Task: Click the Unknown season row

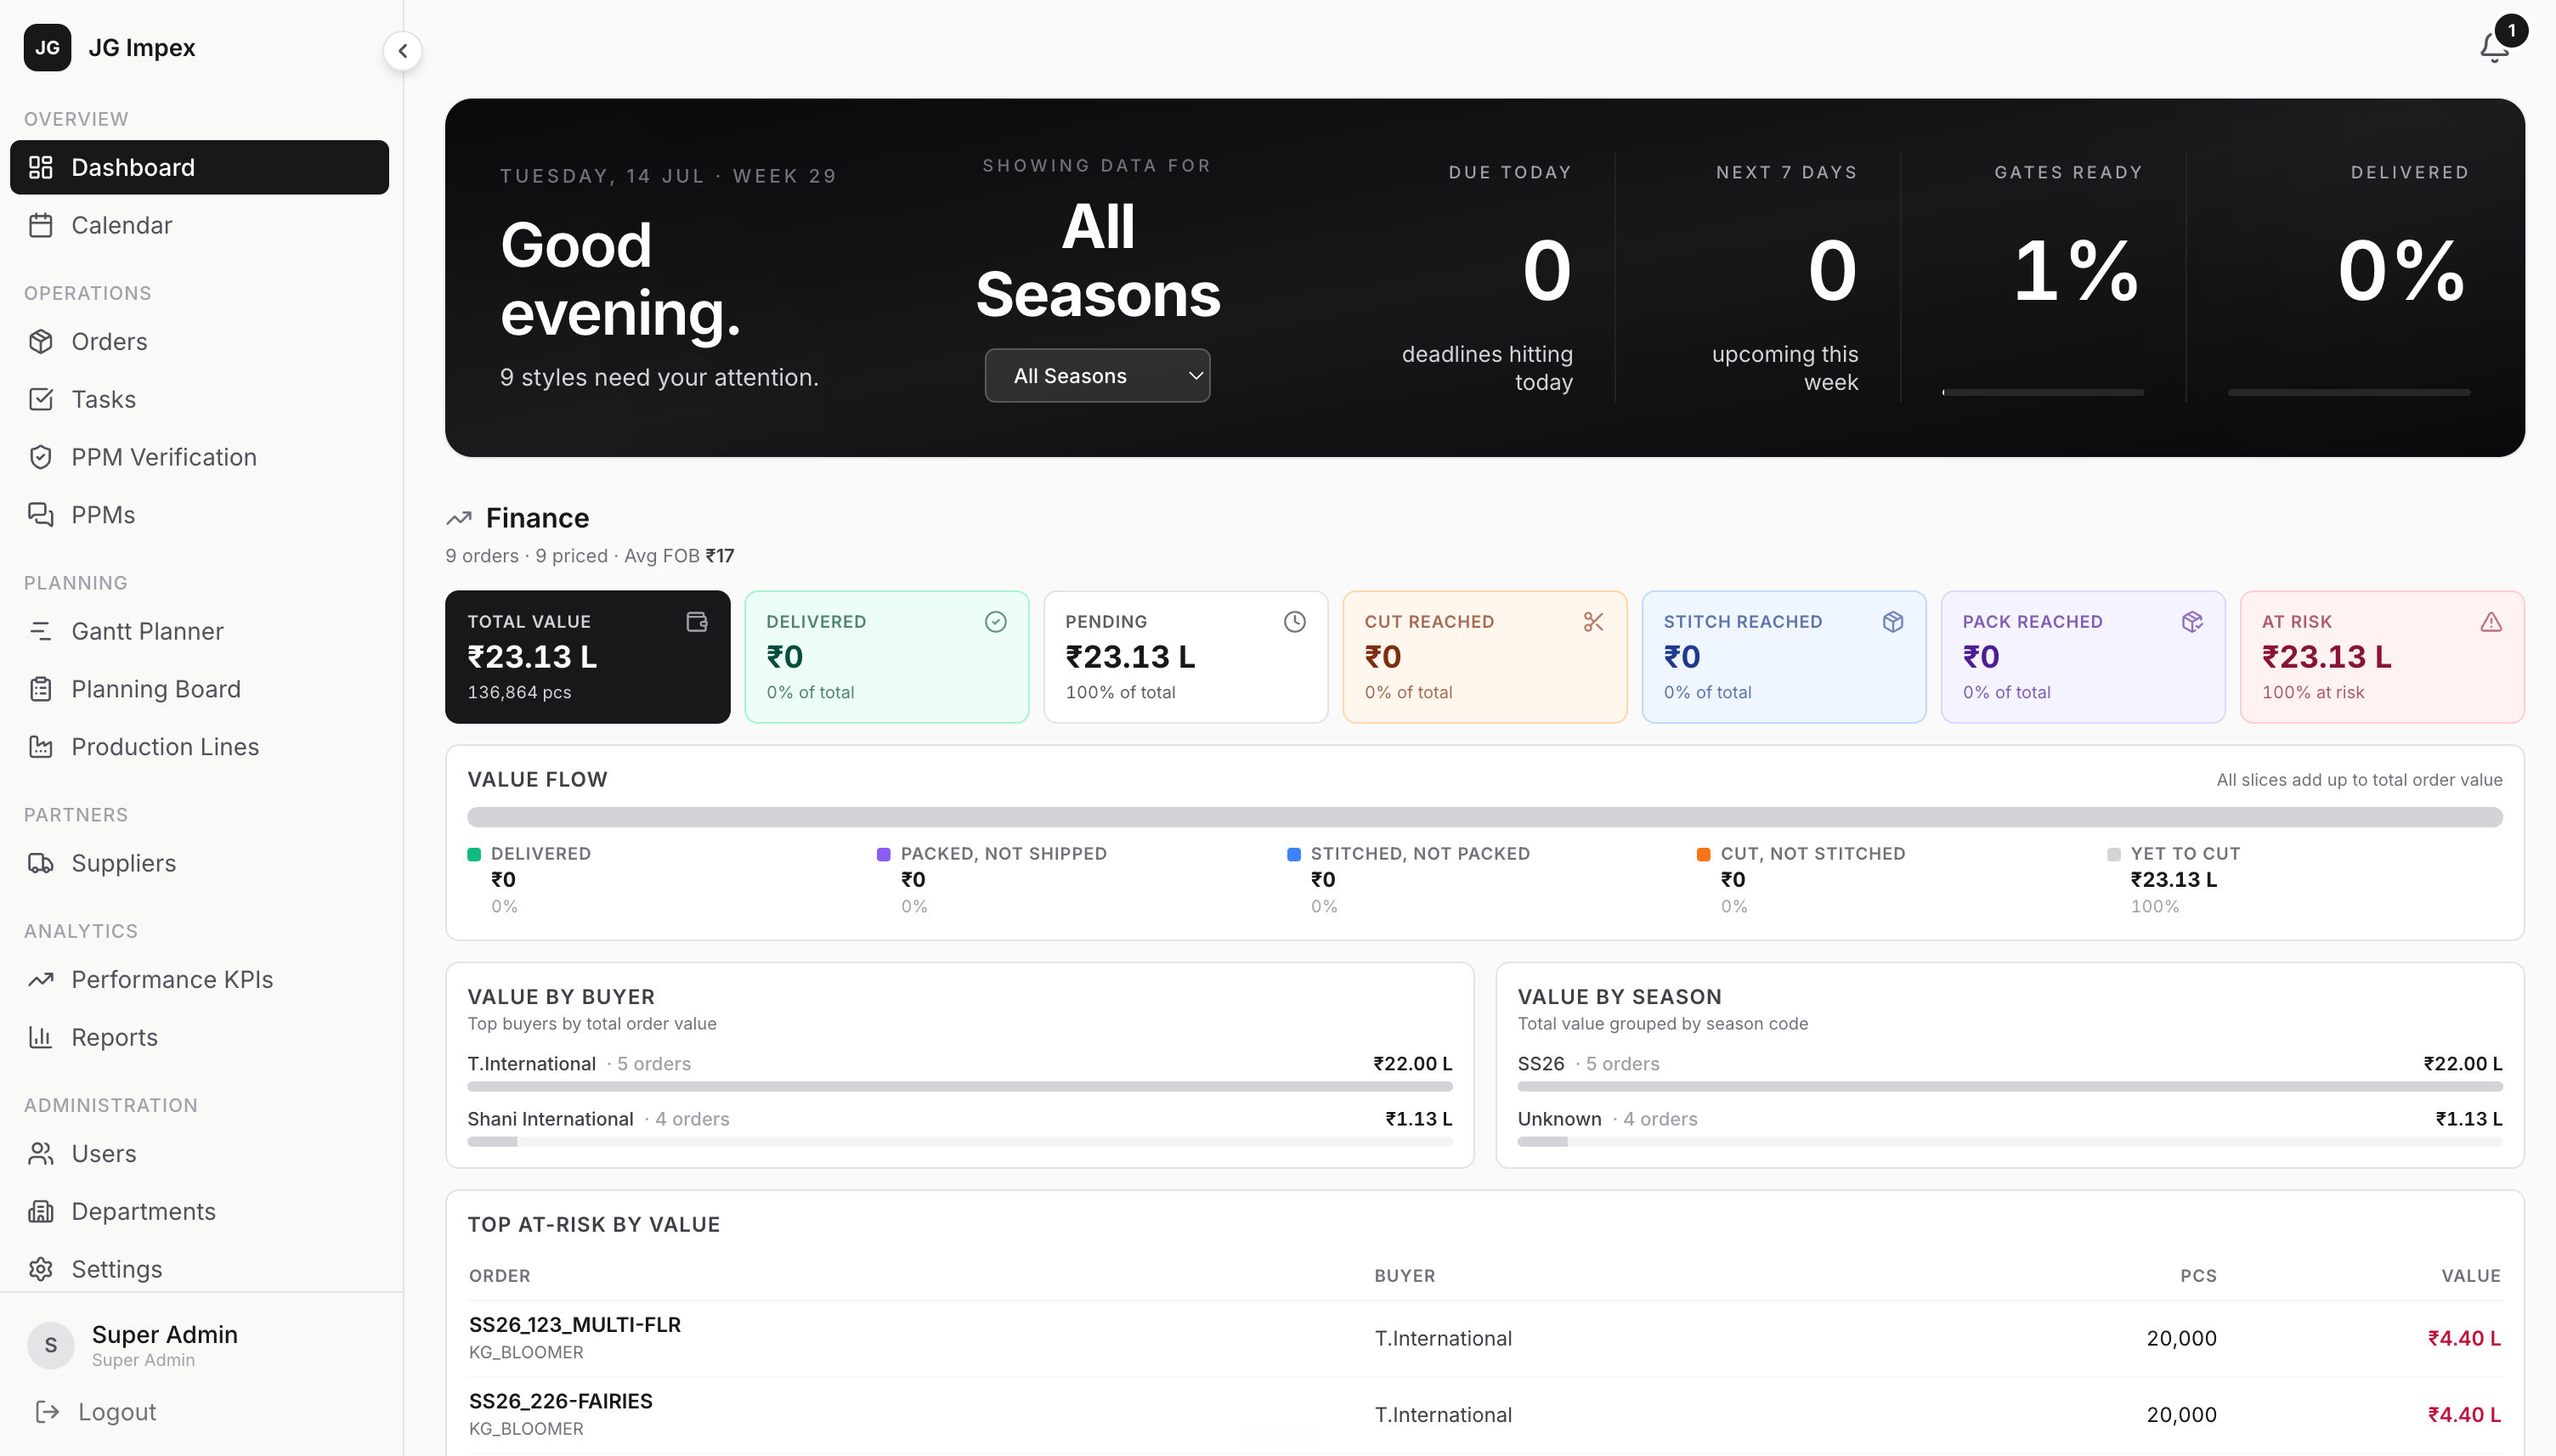Action: coord(2010,1128)
